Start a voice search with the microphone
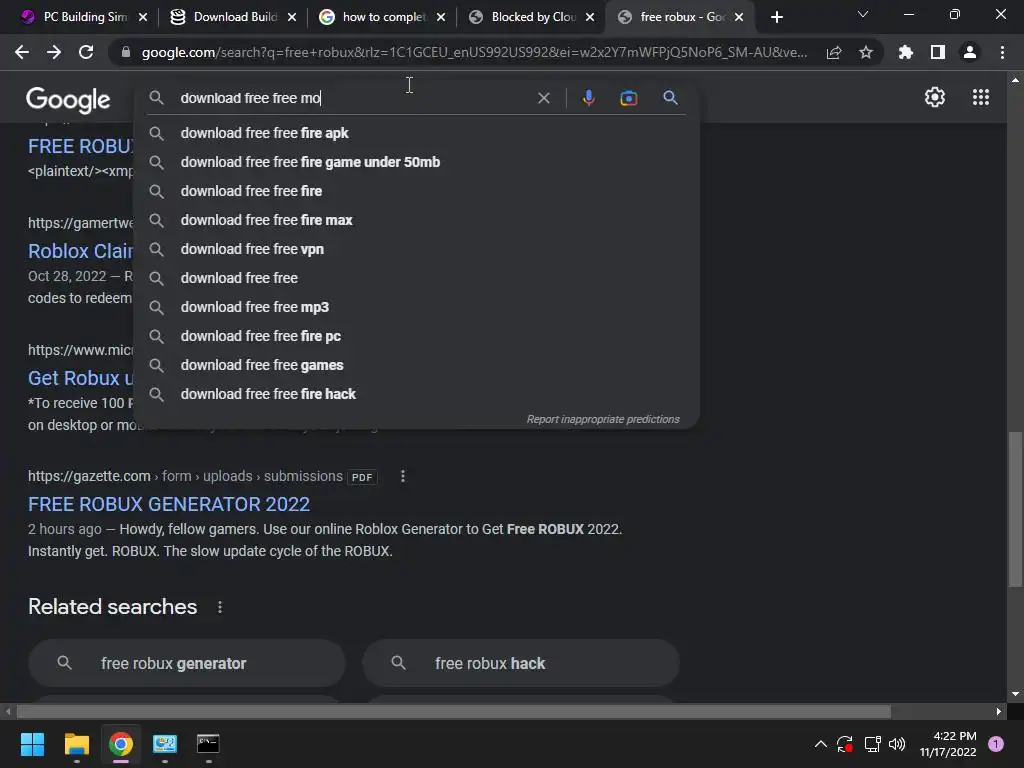The height and width of the screenshot is (768, 1024). pyautogui.click(x=588, y=98)
